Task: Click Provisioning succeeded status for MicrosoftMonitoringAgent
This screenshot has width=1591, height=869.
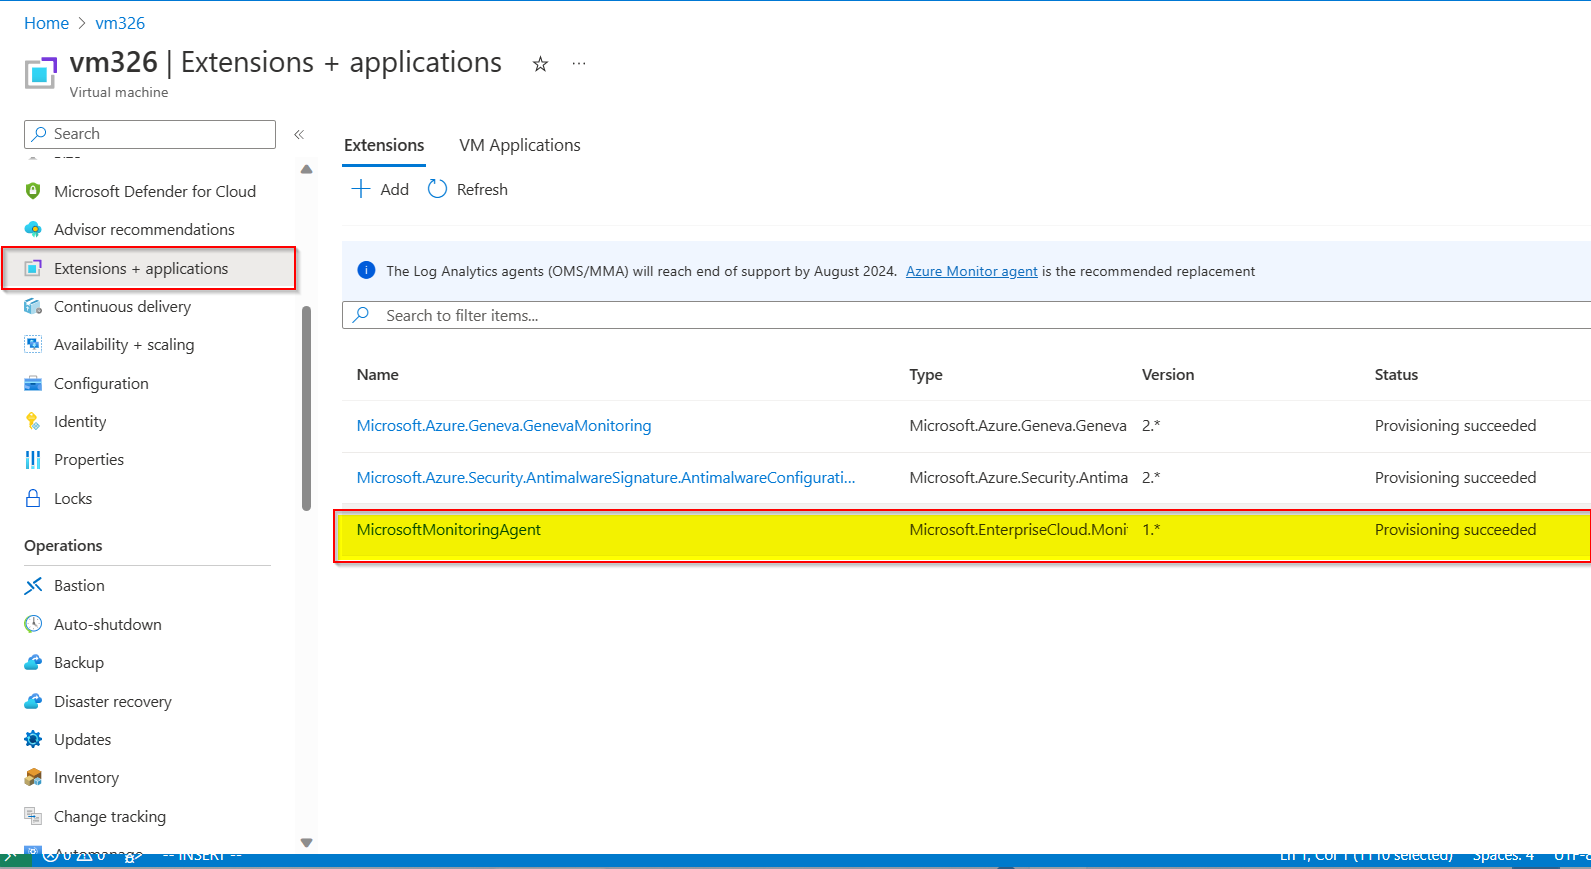Action: 1455,529
